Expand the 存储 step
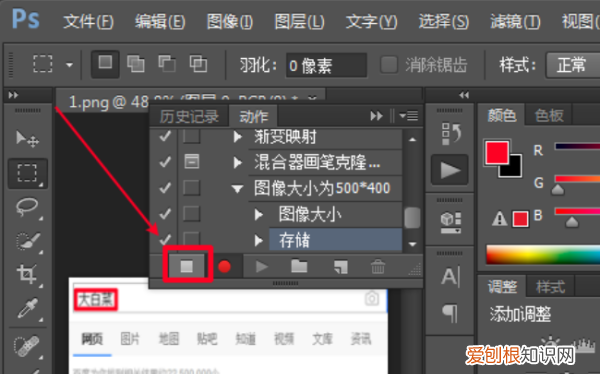Viewport: 600px width, 374px height. coord(259,241)
